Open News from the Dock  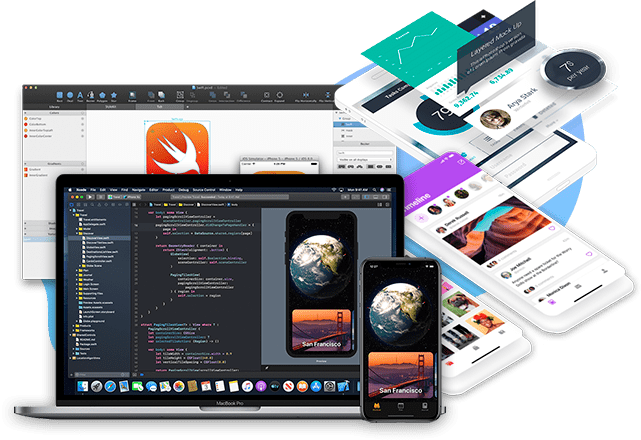click(x=288, y=386)
